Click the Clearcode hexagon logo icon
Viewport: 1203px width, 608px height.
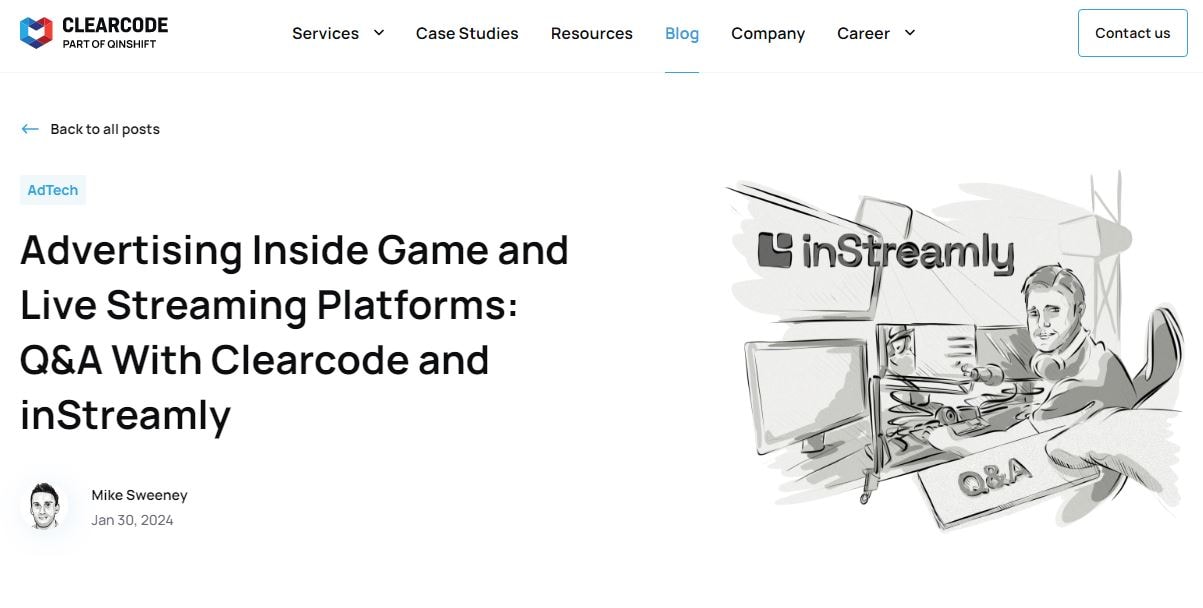coord(36,33)
